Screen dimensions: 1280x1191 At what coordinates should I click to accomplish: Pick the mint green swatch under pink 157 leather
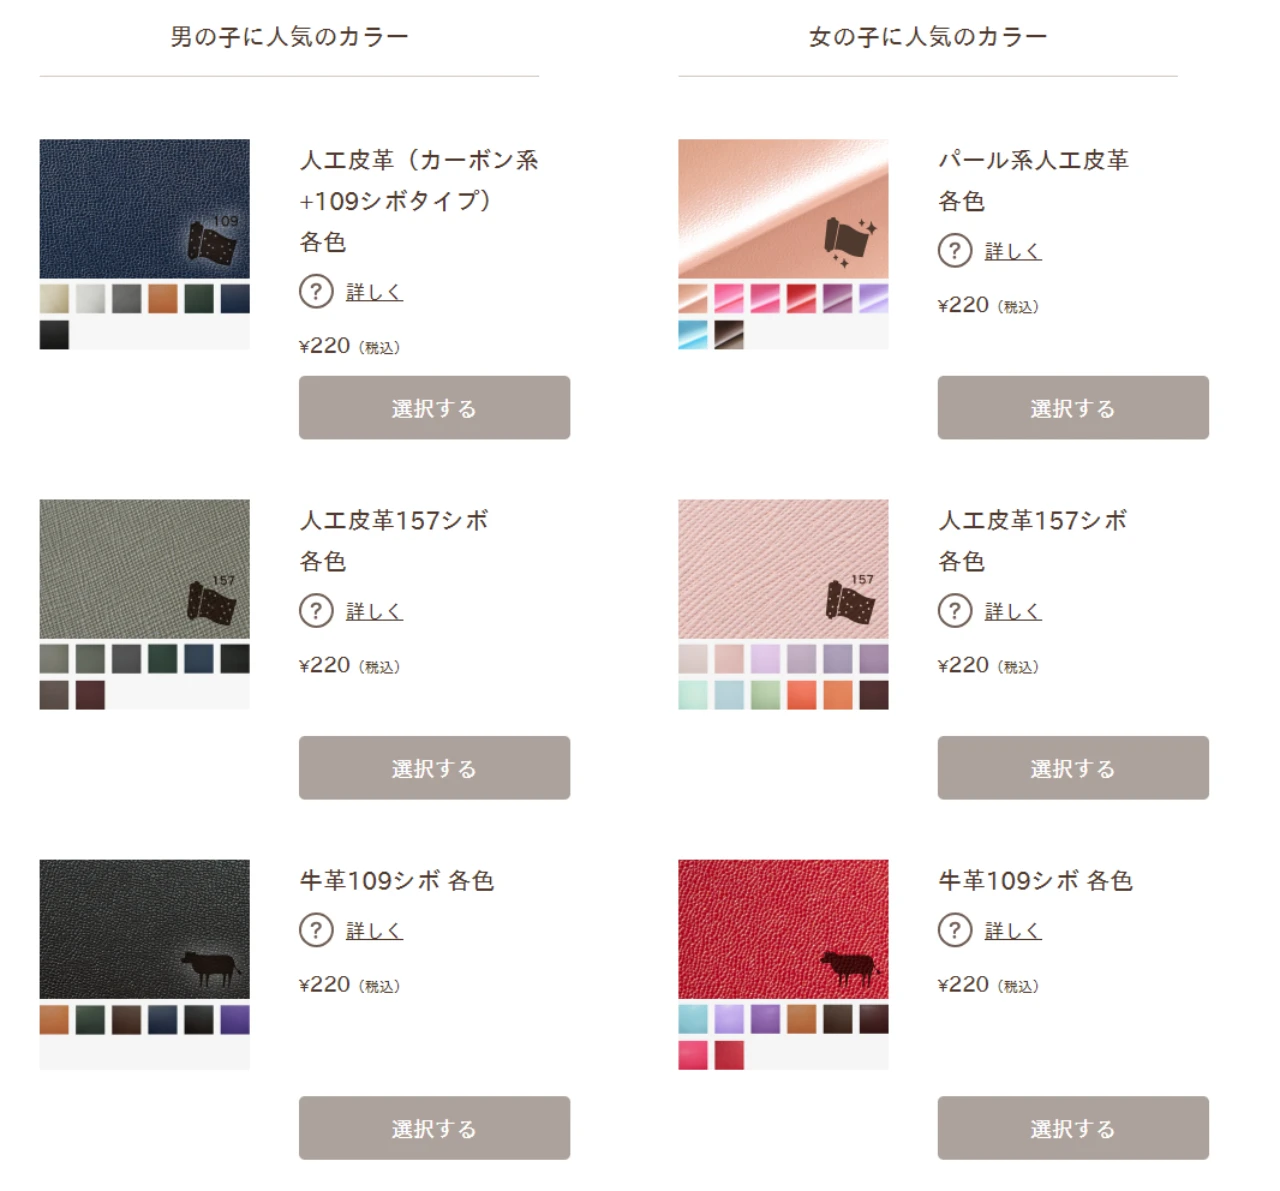pos(693,694)
